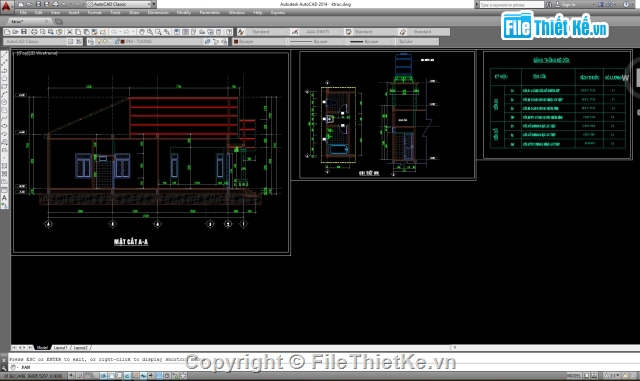The width and height of the screenshot is (640, 381).
Task: Click the Open folder icon in Standard toolbar
Action: pos(15,32)
